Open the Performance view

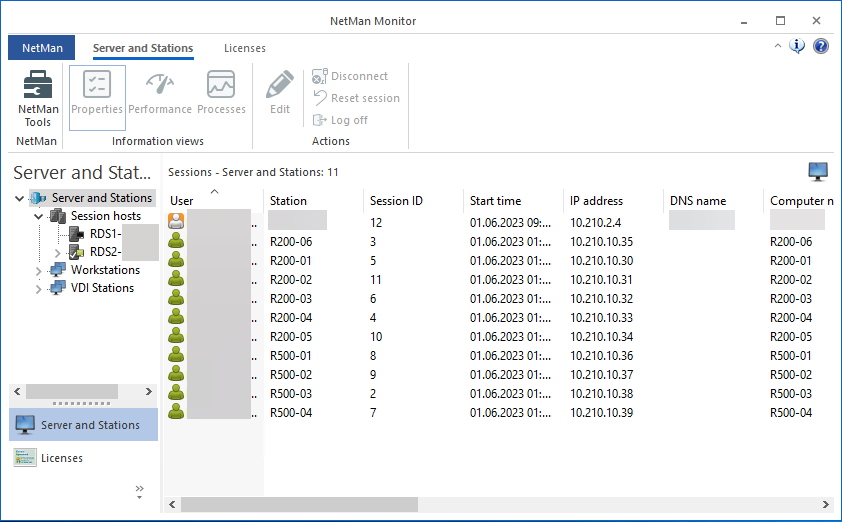[x=160, y=93]
